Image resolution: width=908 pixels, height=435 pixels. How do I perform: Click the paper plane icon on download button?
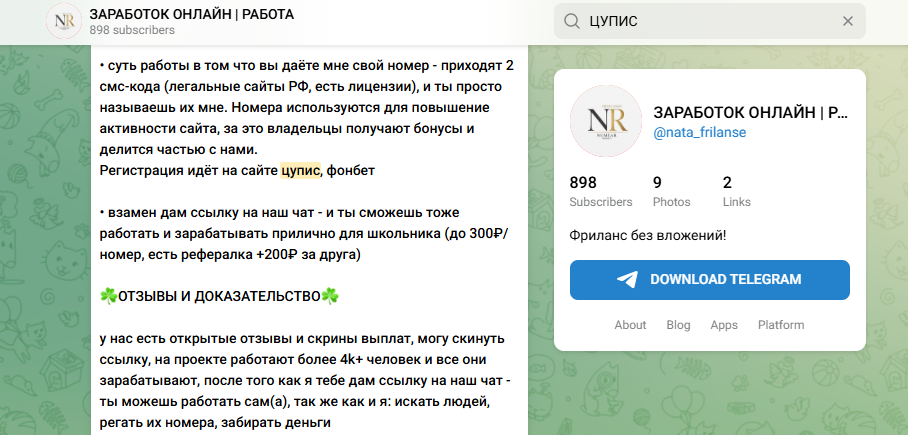pyautogui.click(x=627, y=280)
